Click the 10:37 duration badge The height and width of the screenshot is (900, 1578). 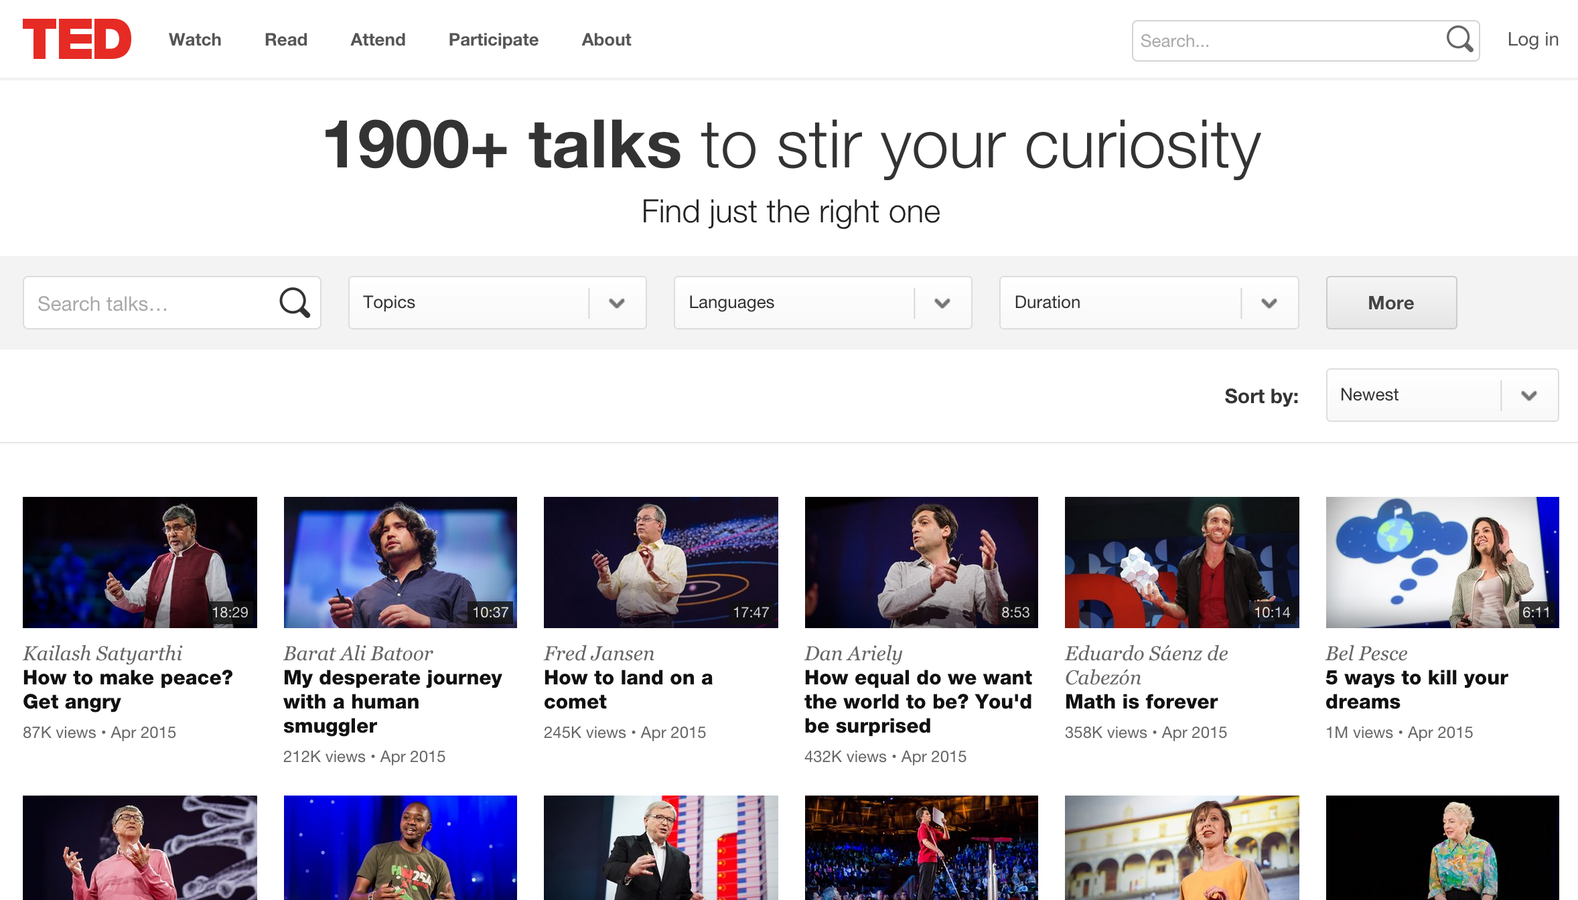tap(490, 612)
